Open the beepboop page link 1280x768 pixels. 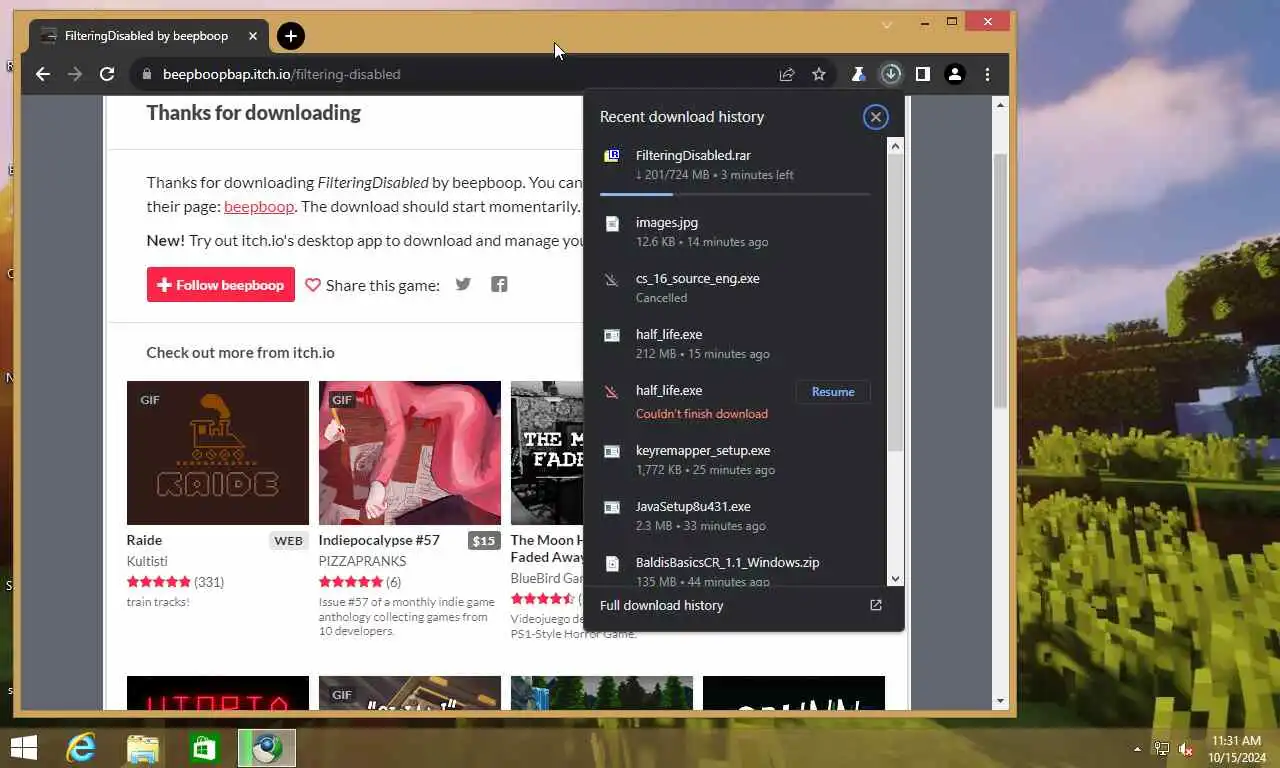point(259,207)
